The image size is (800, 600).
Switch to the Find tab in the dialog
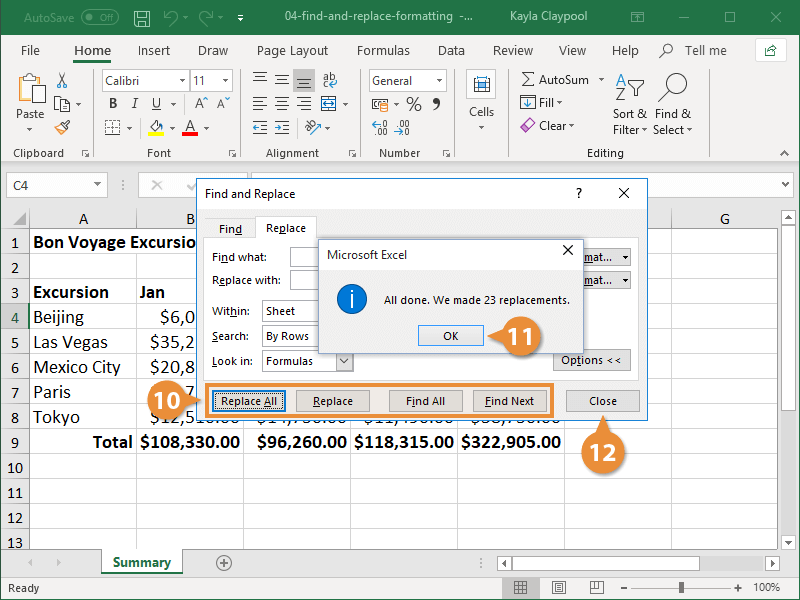point(230,228)
